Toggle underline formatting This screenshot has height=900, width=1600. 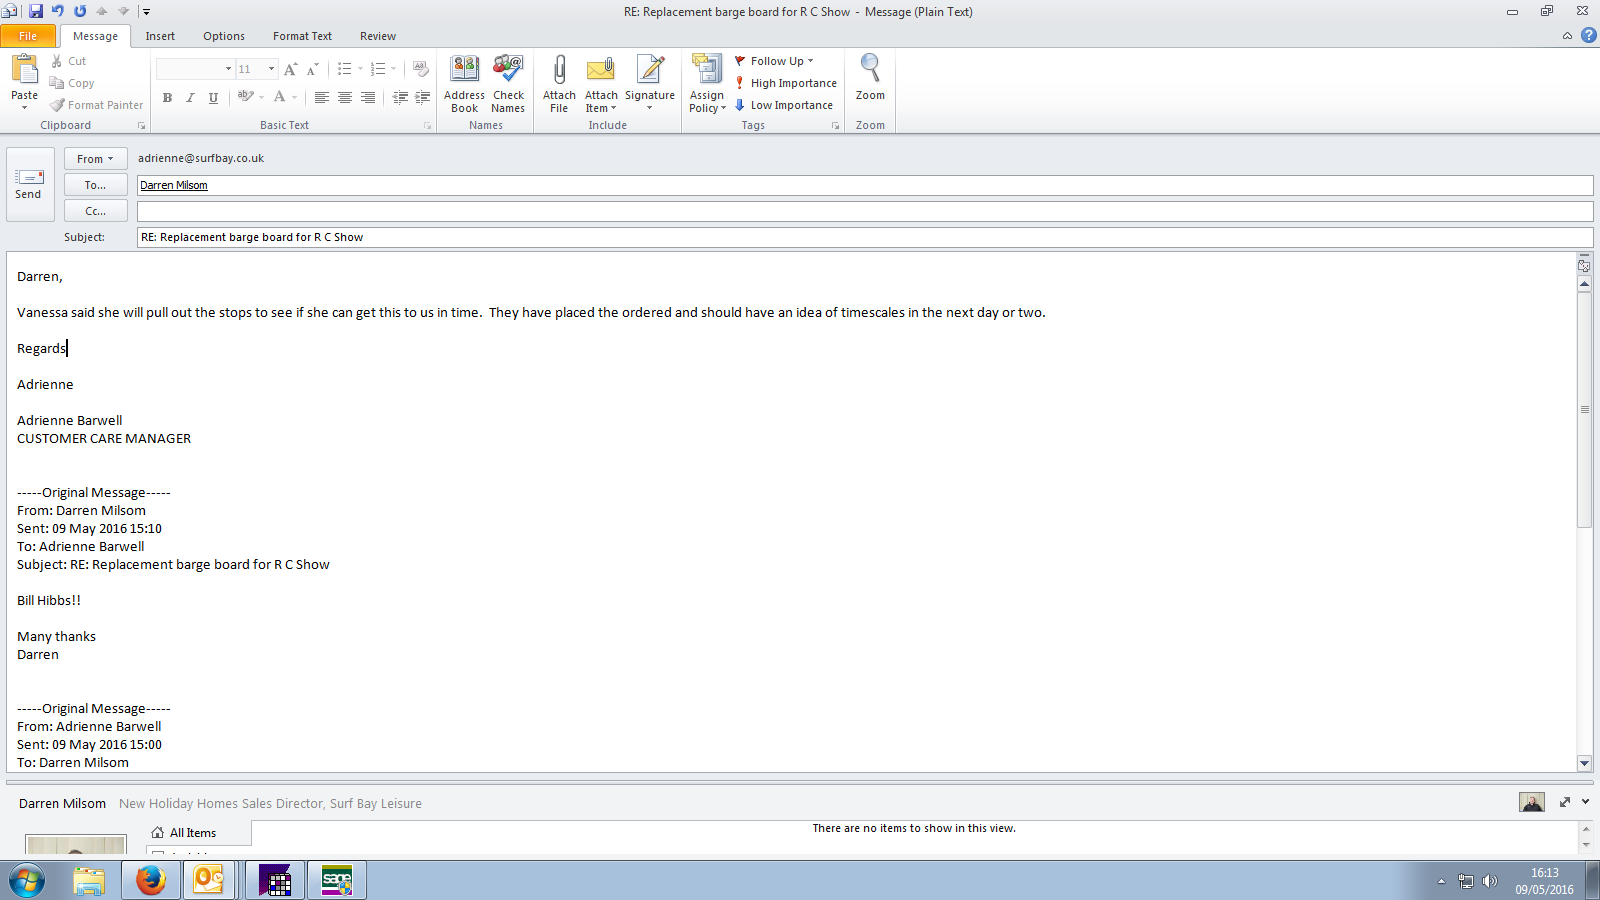coord(213,97)
